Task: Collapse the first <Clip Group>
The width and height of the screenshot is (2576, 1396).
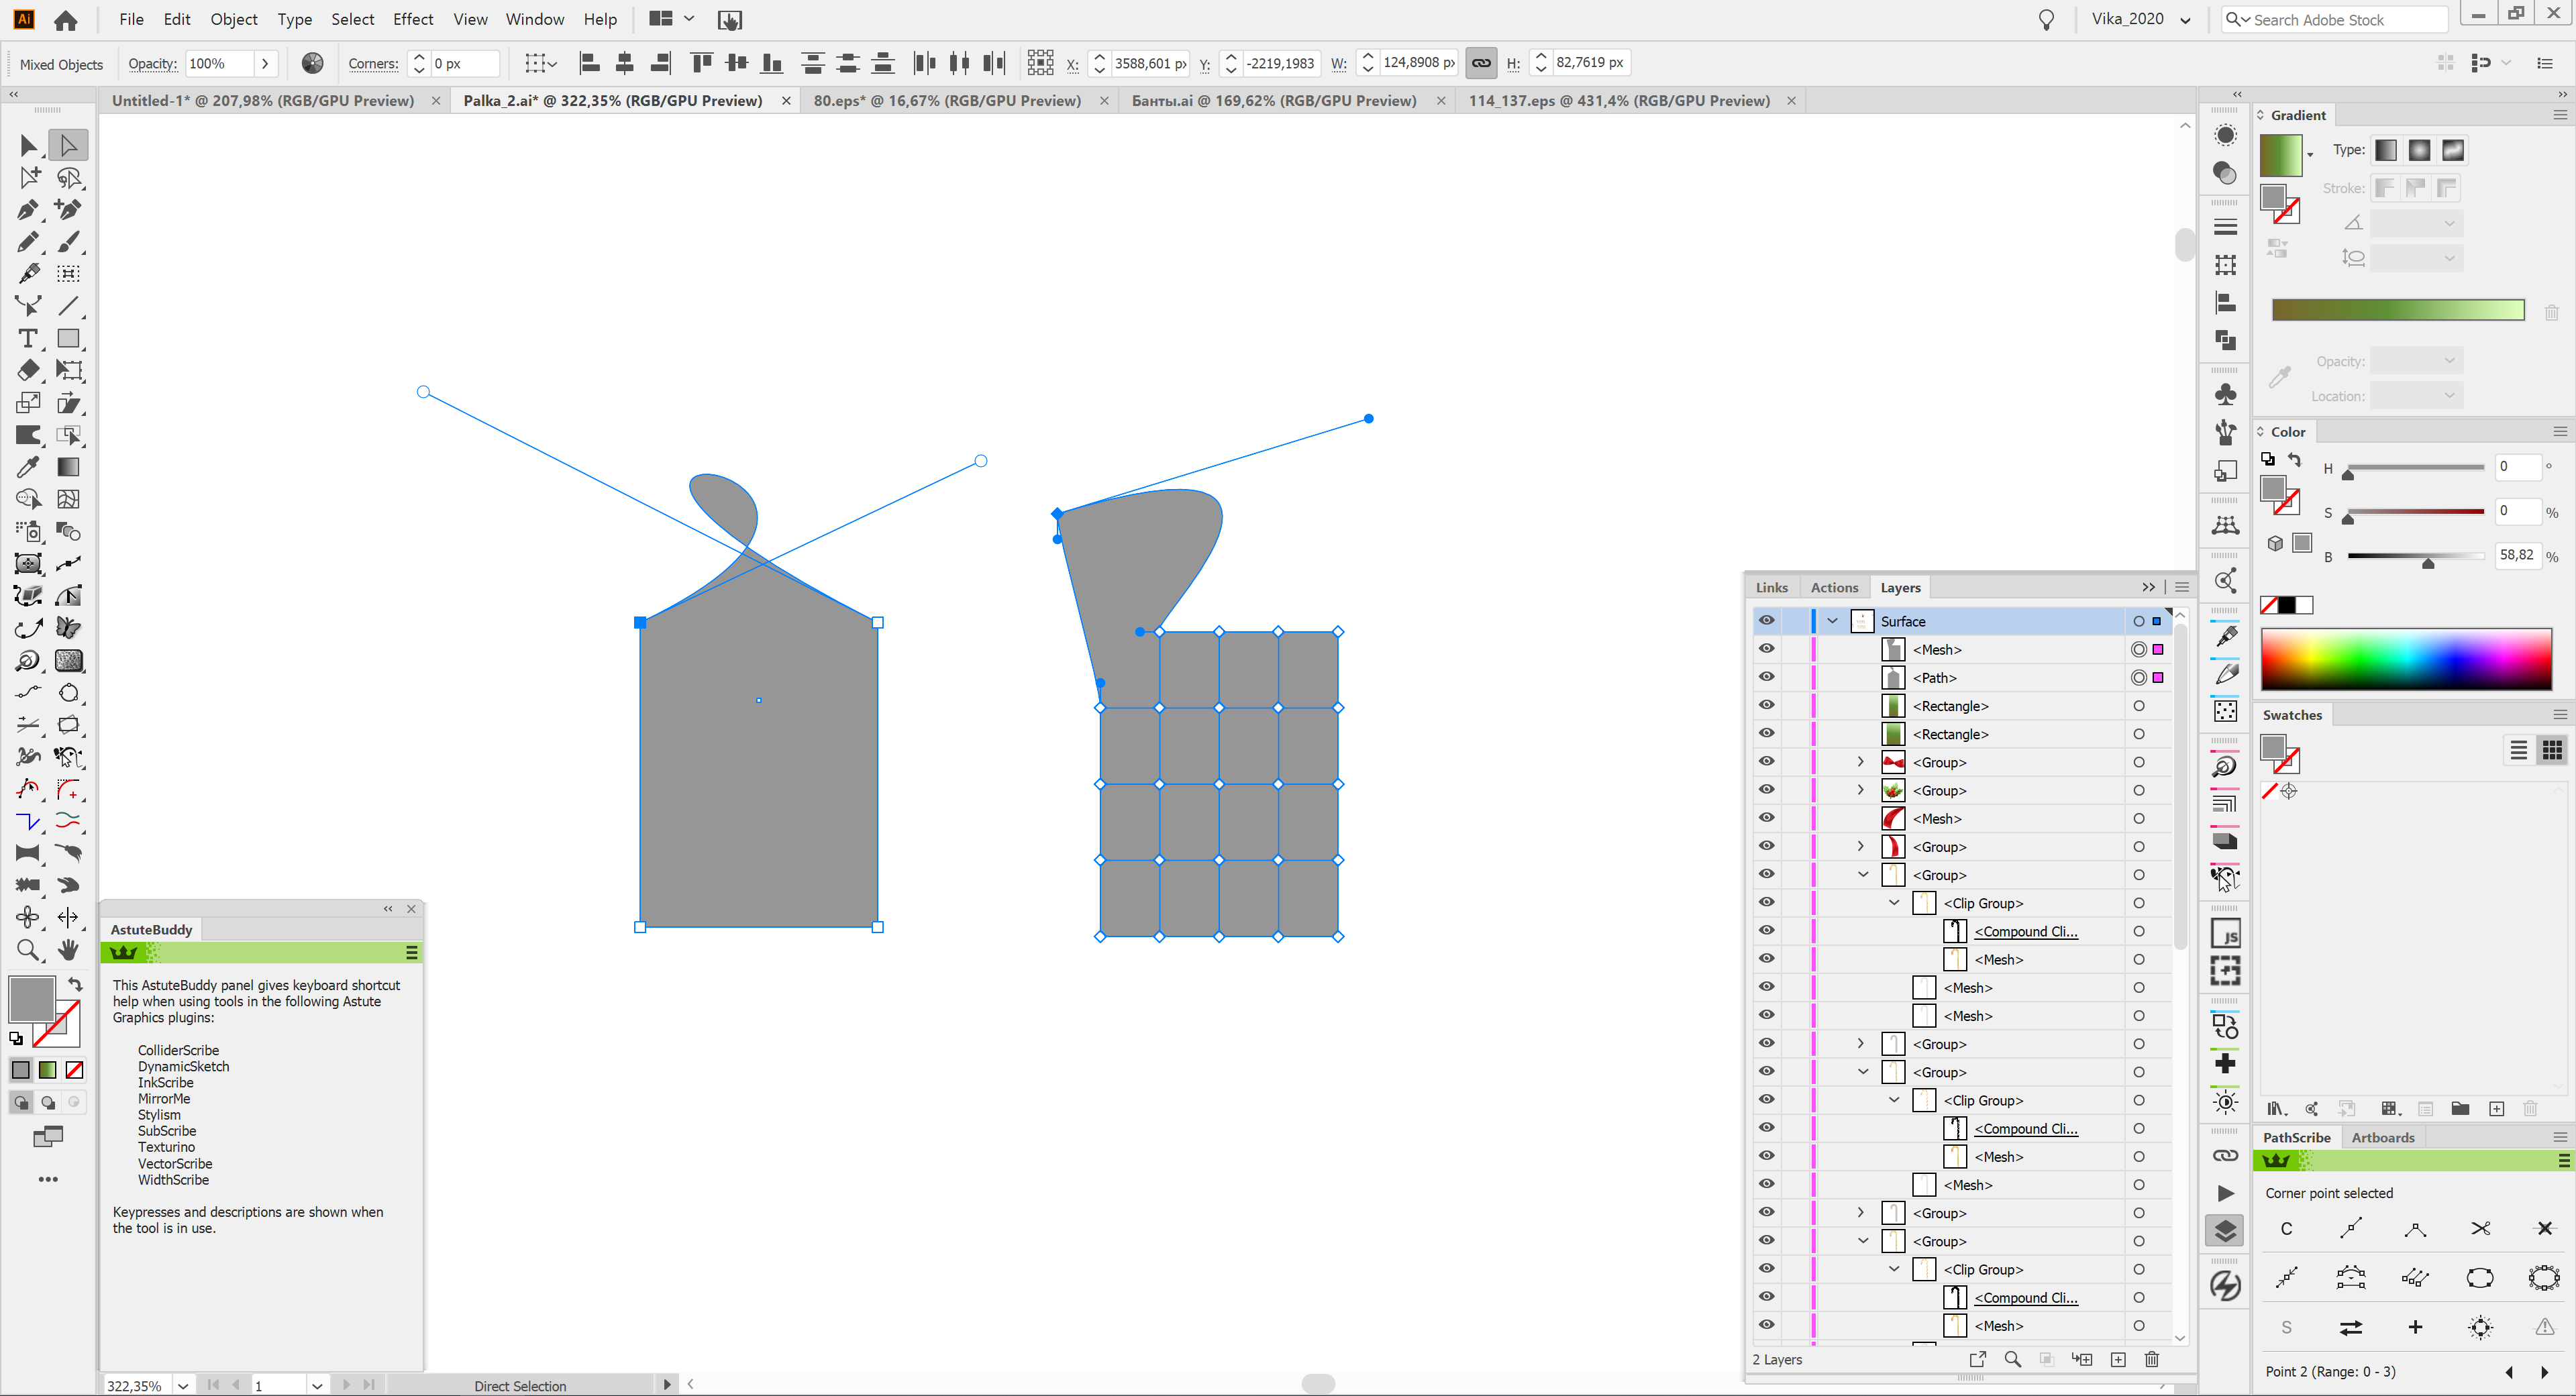Action: pyautogui.click(x=1893, y=902)
